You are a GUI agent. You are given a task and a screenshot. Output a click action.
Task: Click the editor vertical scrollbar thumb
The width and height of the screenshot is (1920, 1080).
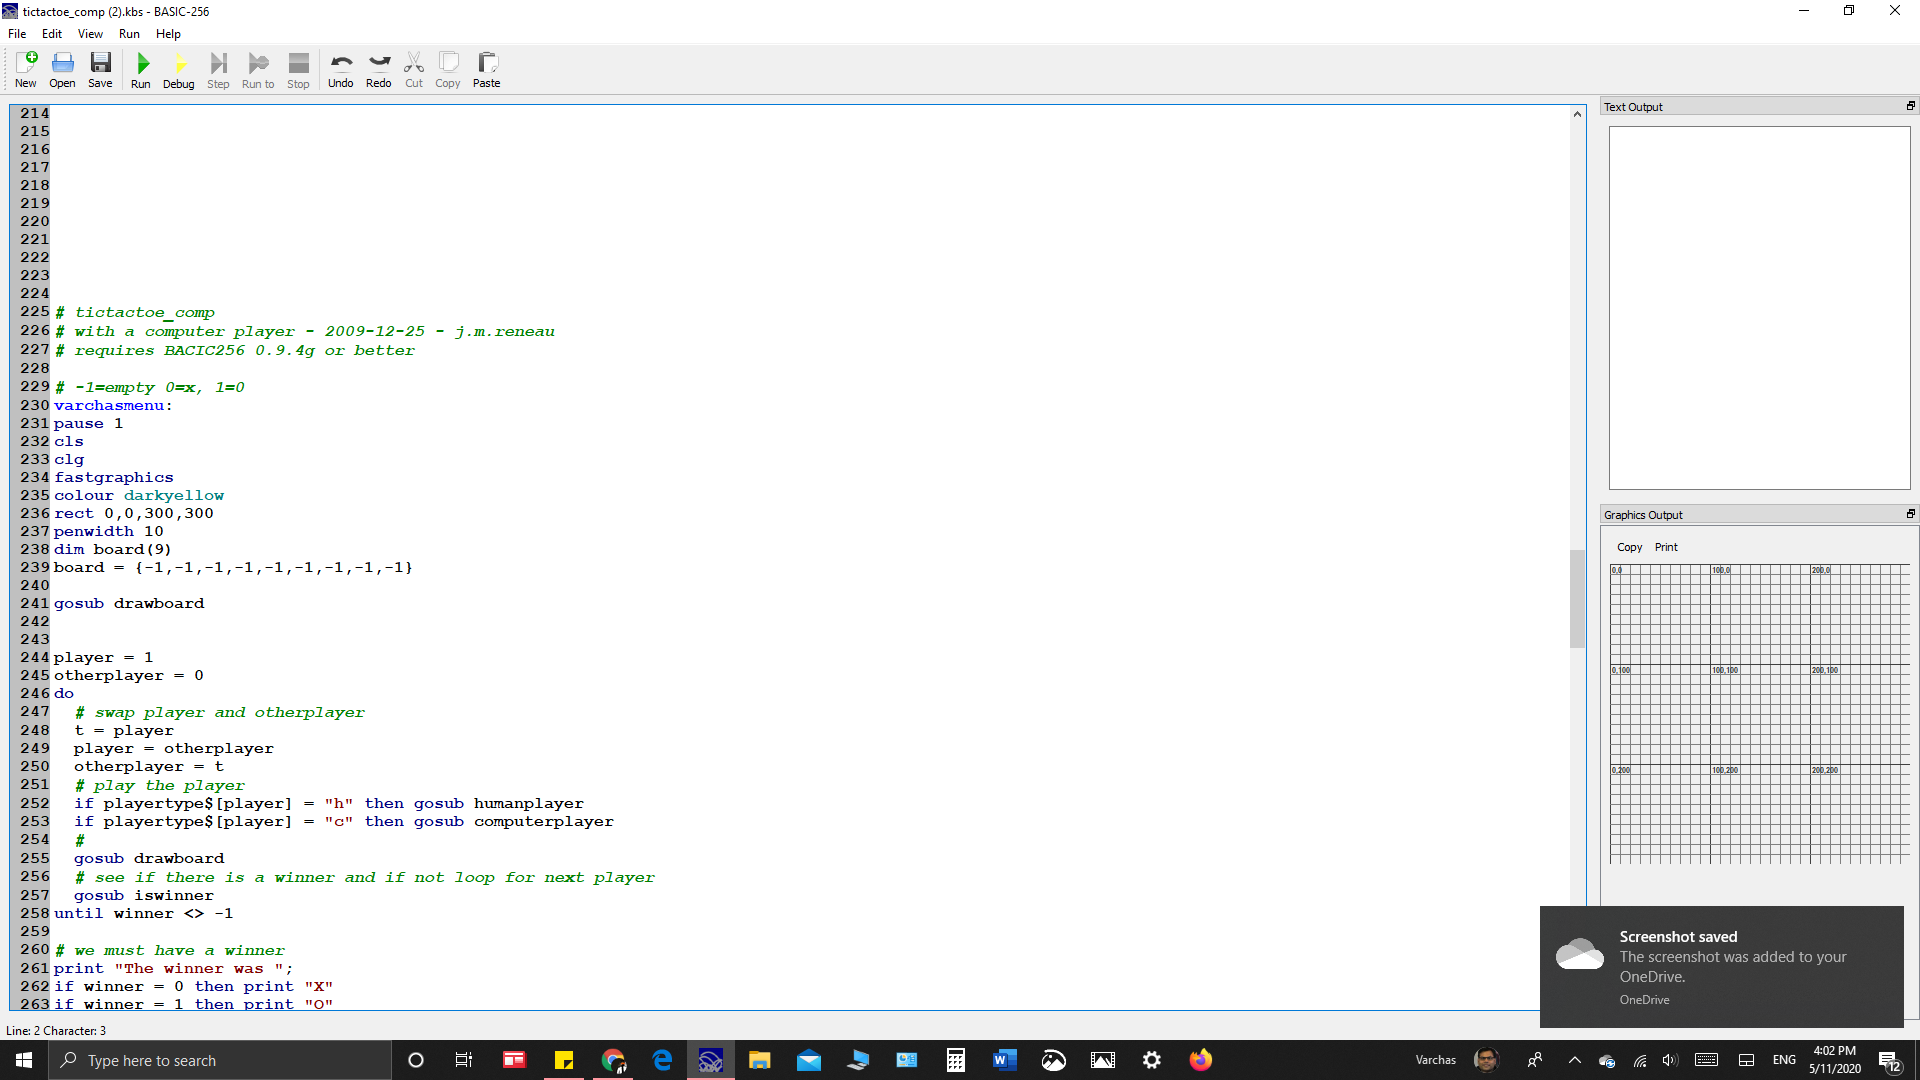[1577, 598]
